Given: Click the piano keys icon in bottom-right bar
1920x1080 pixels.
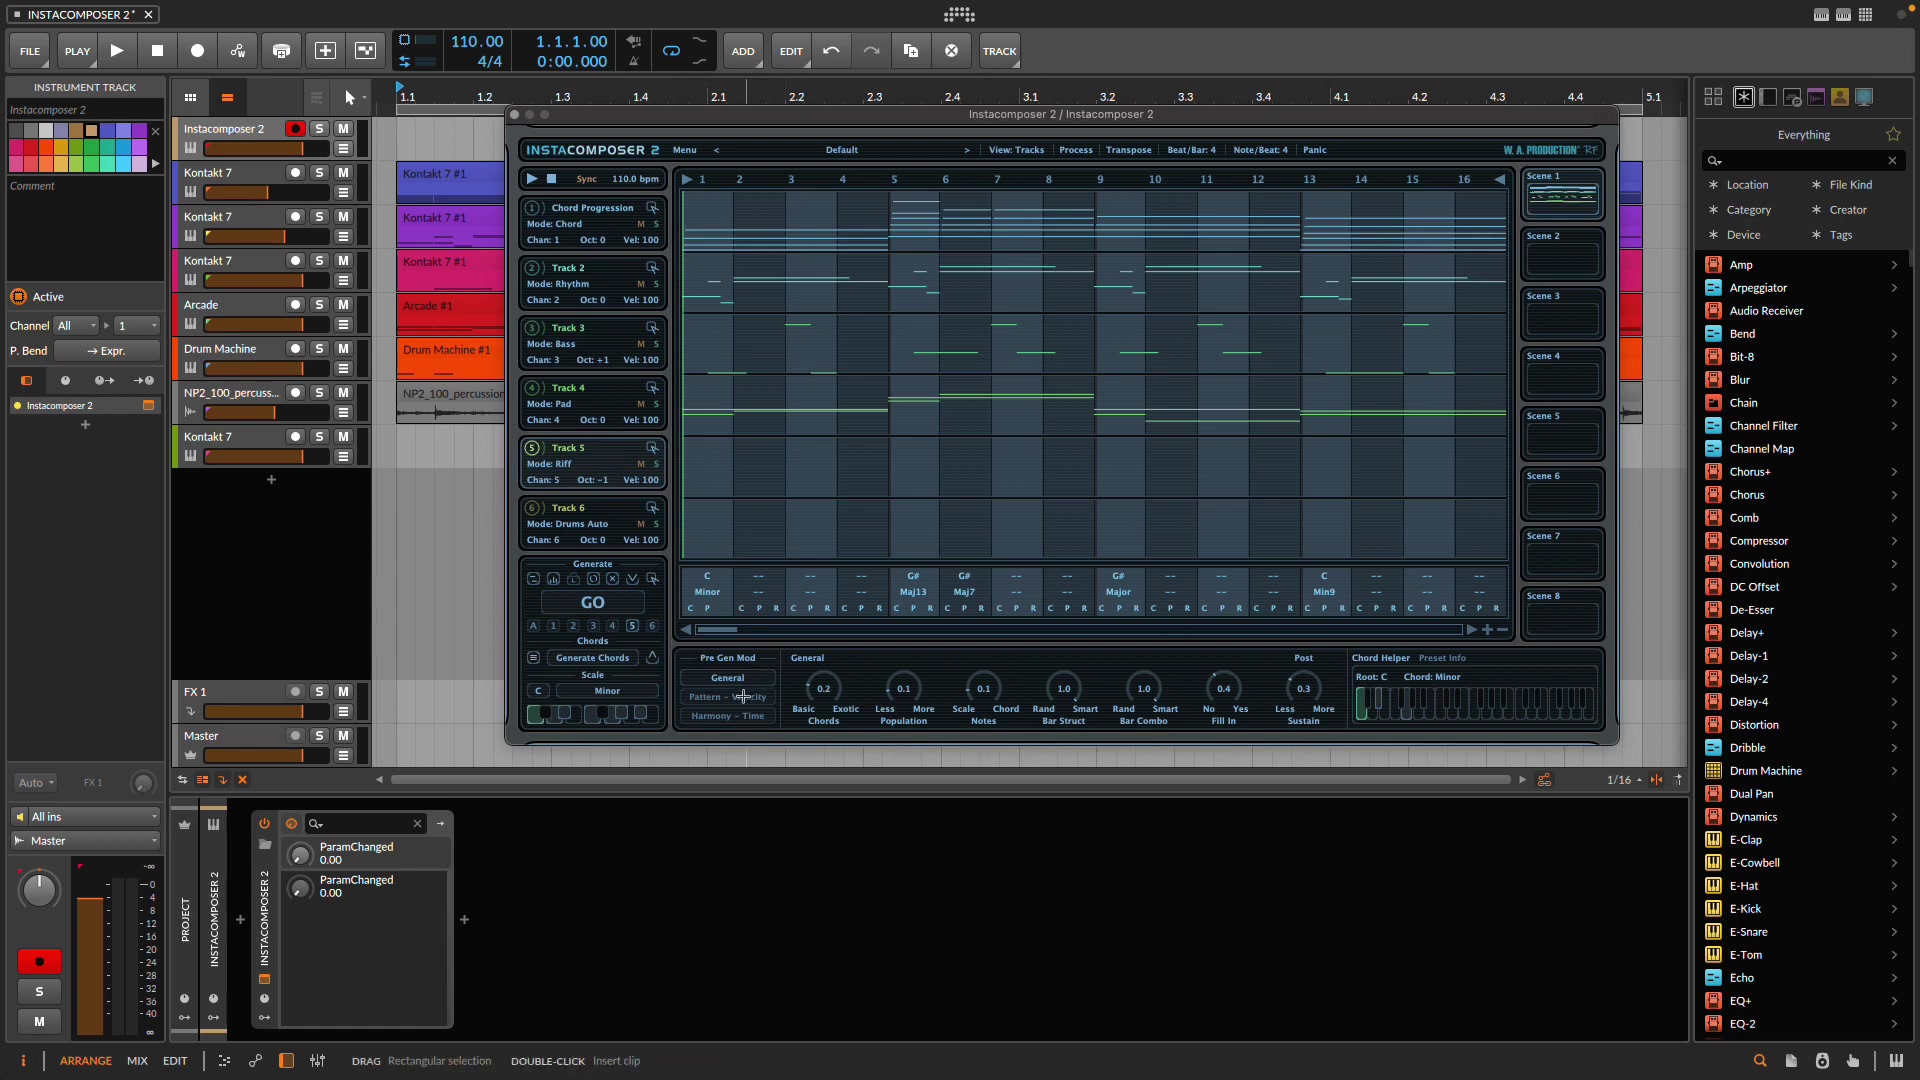Looking at the screenshot, I should click(x=1896, y=1061).
